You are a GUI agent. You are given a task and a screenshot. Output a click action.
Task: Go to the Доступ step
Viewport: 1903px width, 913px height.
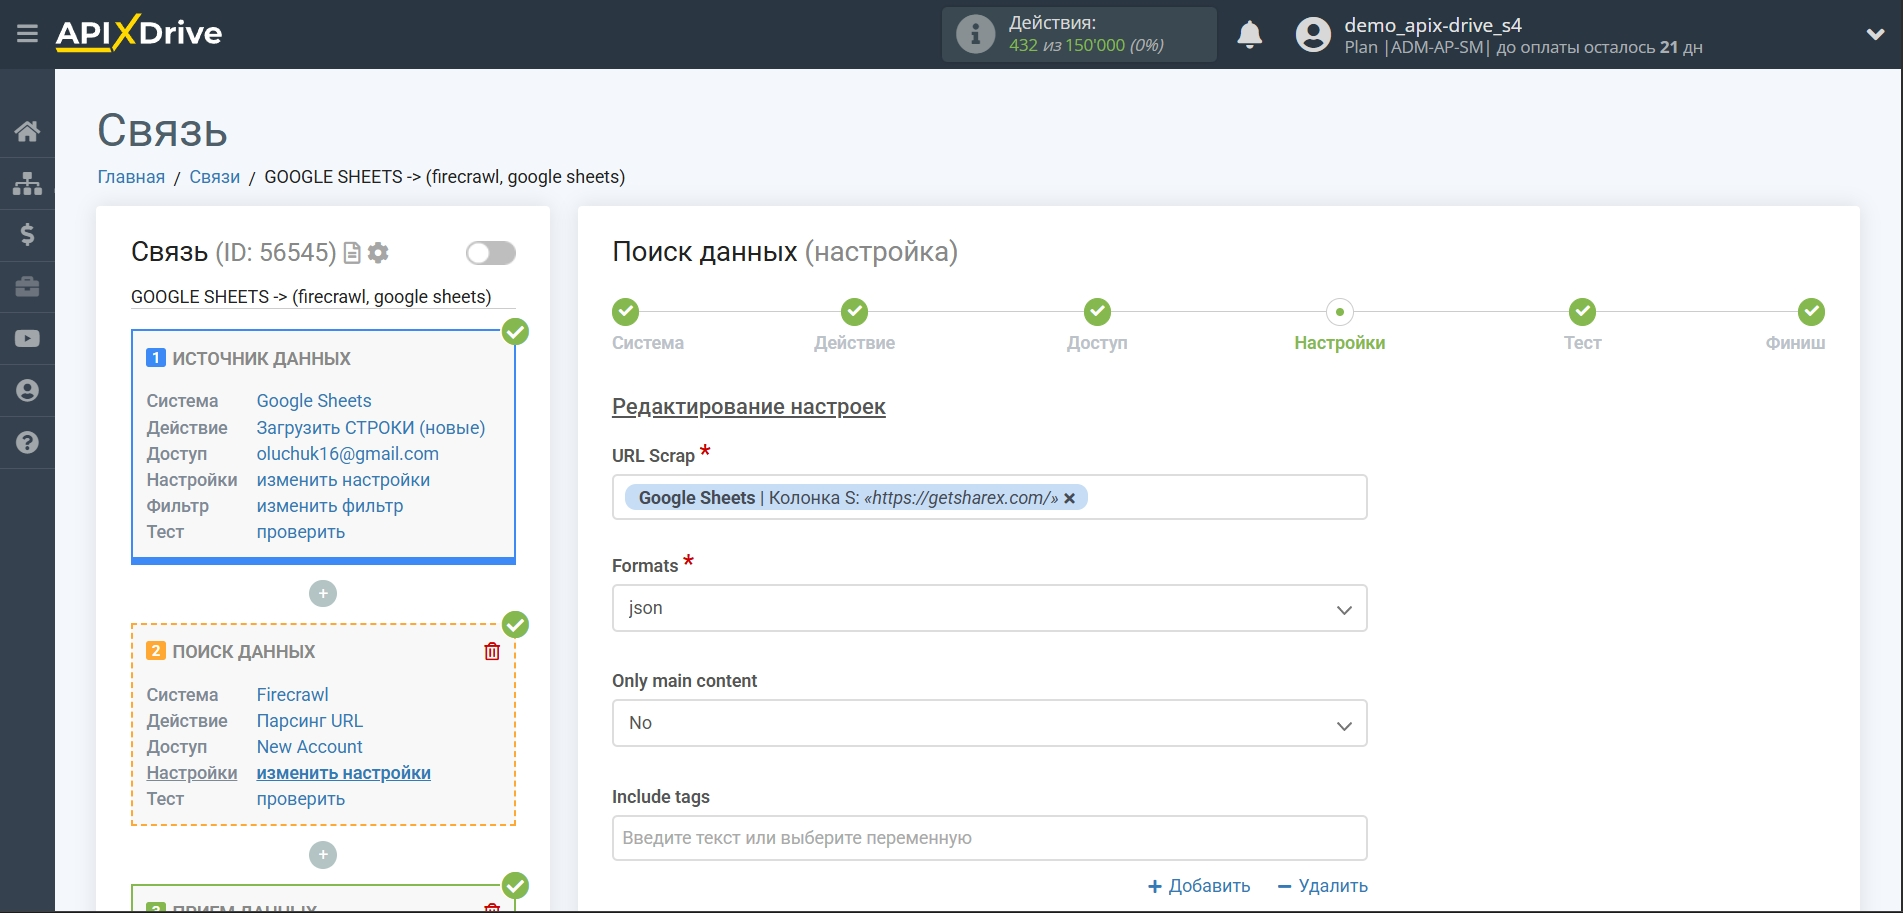1097,313
